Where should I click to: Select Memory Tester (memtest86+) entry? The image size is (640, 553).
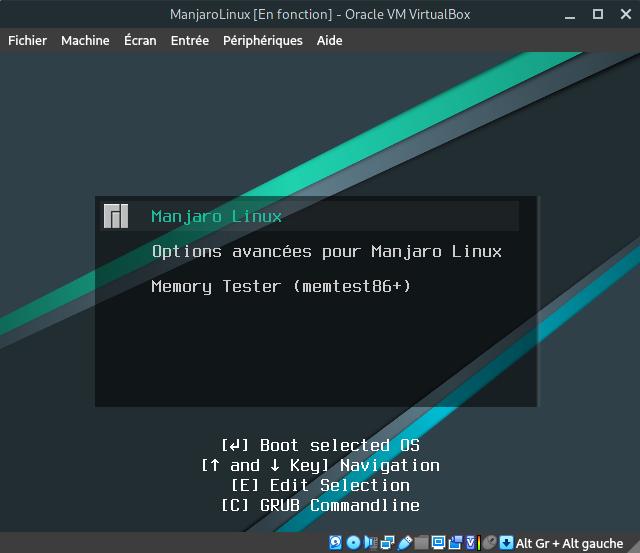[x=281, y=286]
